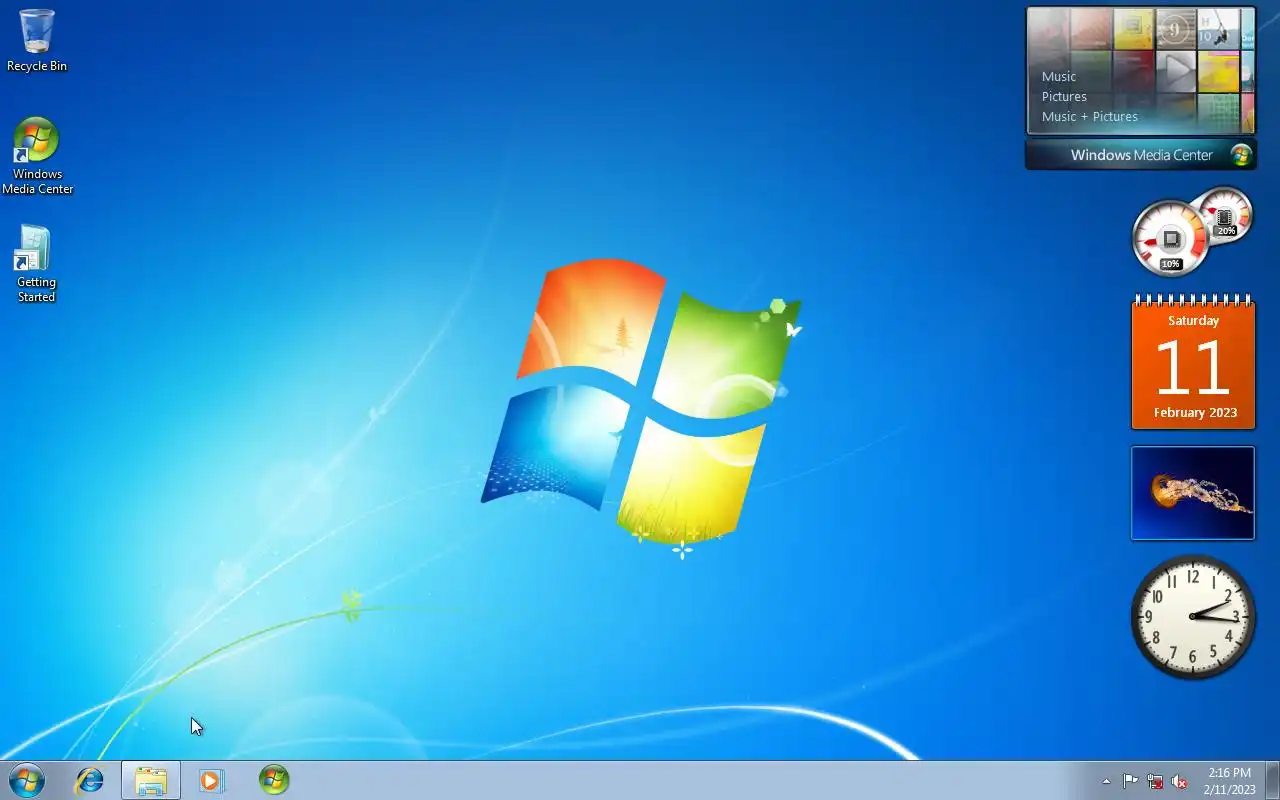Select Music in Media Center gadget
The image size is (1280, 800).
(x=1059, y=76)
